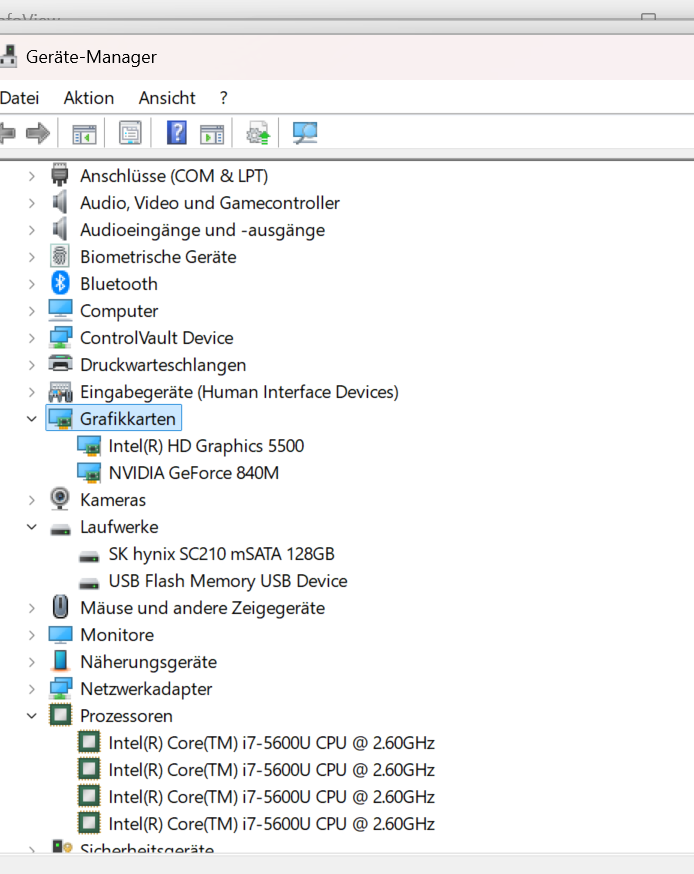The width and height of the screenshot is (694, 874).
Task: Select the ControlVault Device label
Action: (157, 338)
